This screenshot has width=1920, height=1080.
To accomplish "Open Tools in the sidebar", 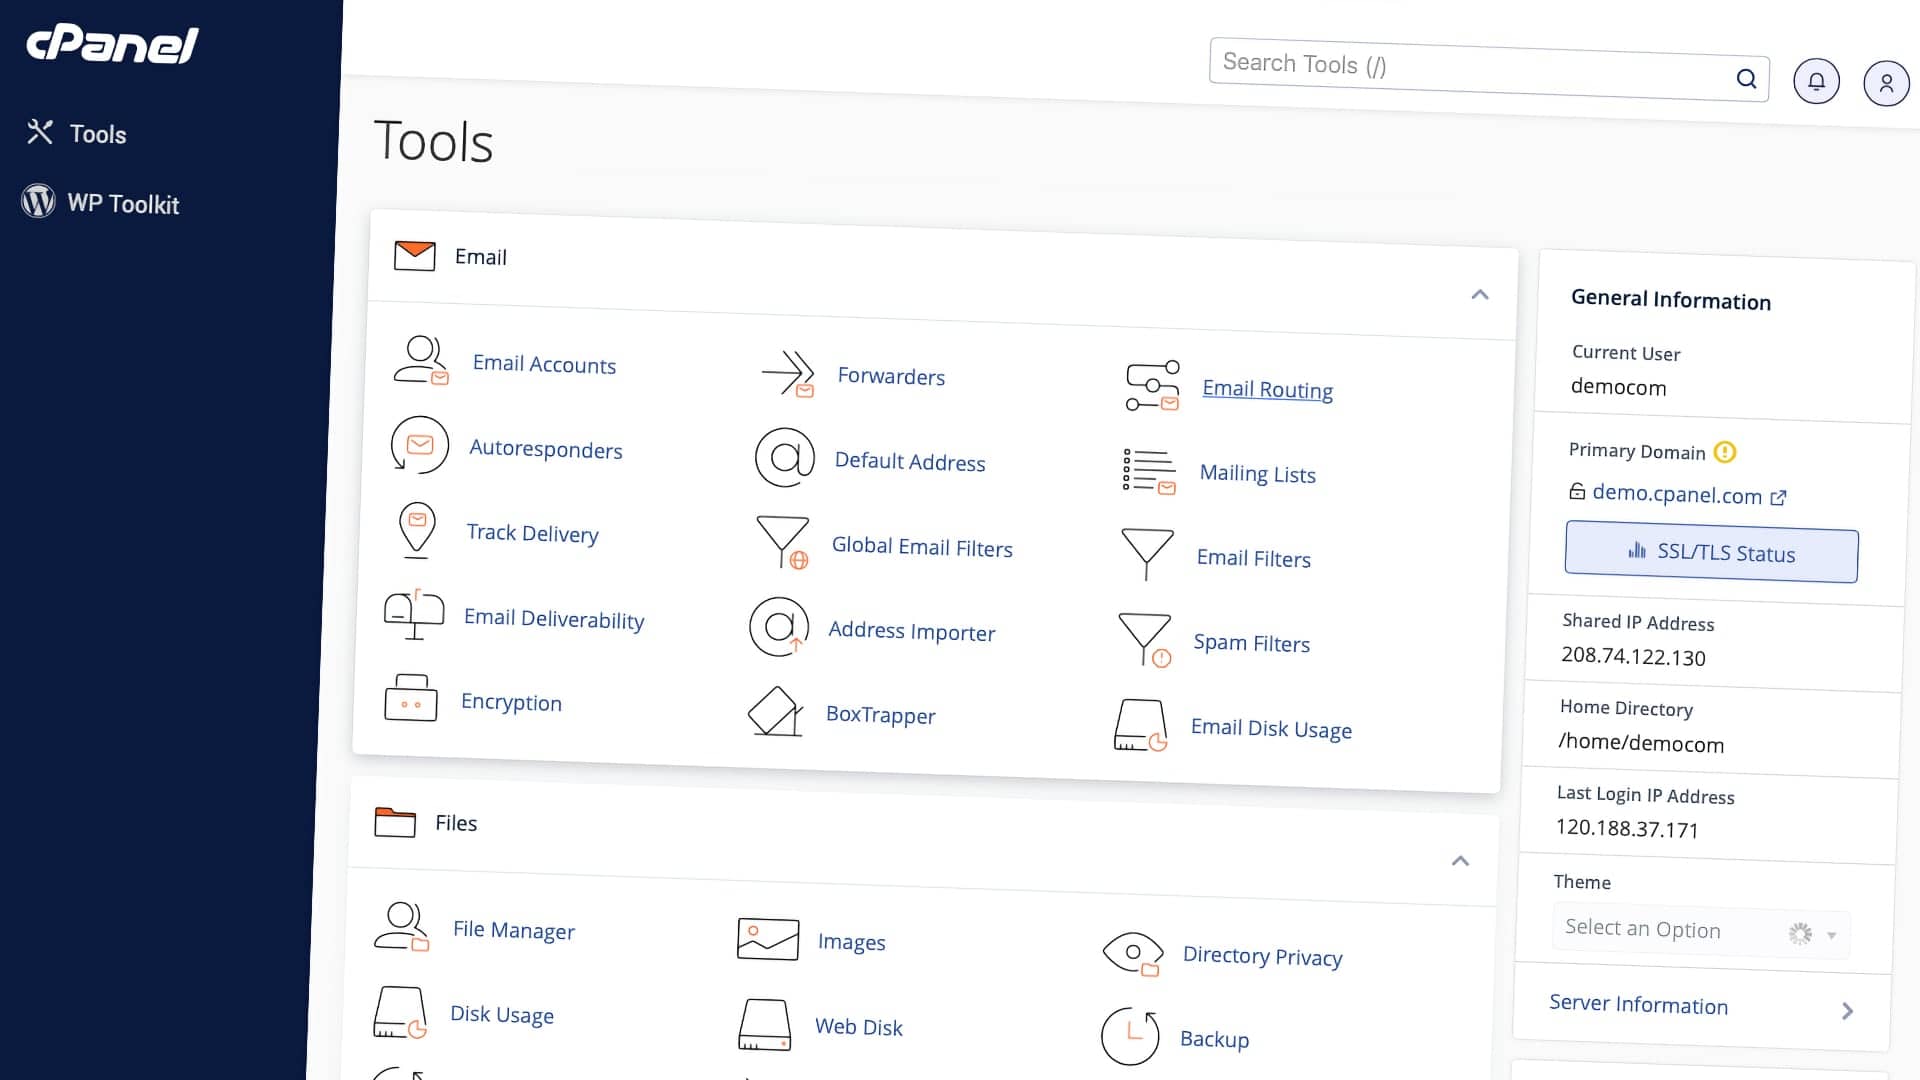I will pos(97,134).
